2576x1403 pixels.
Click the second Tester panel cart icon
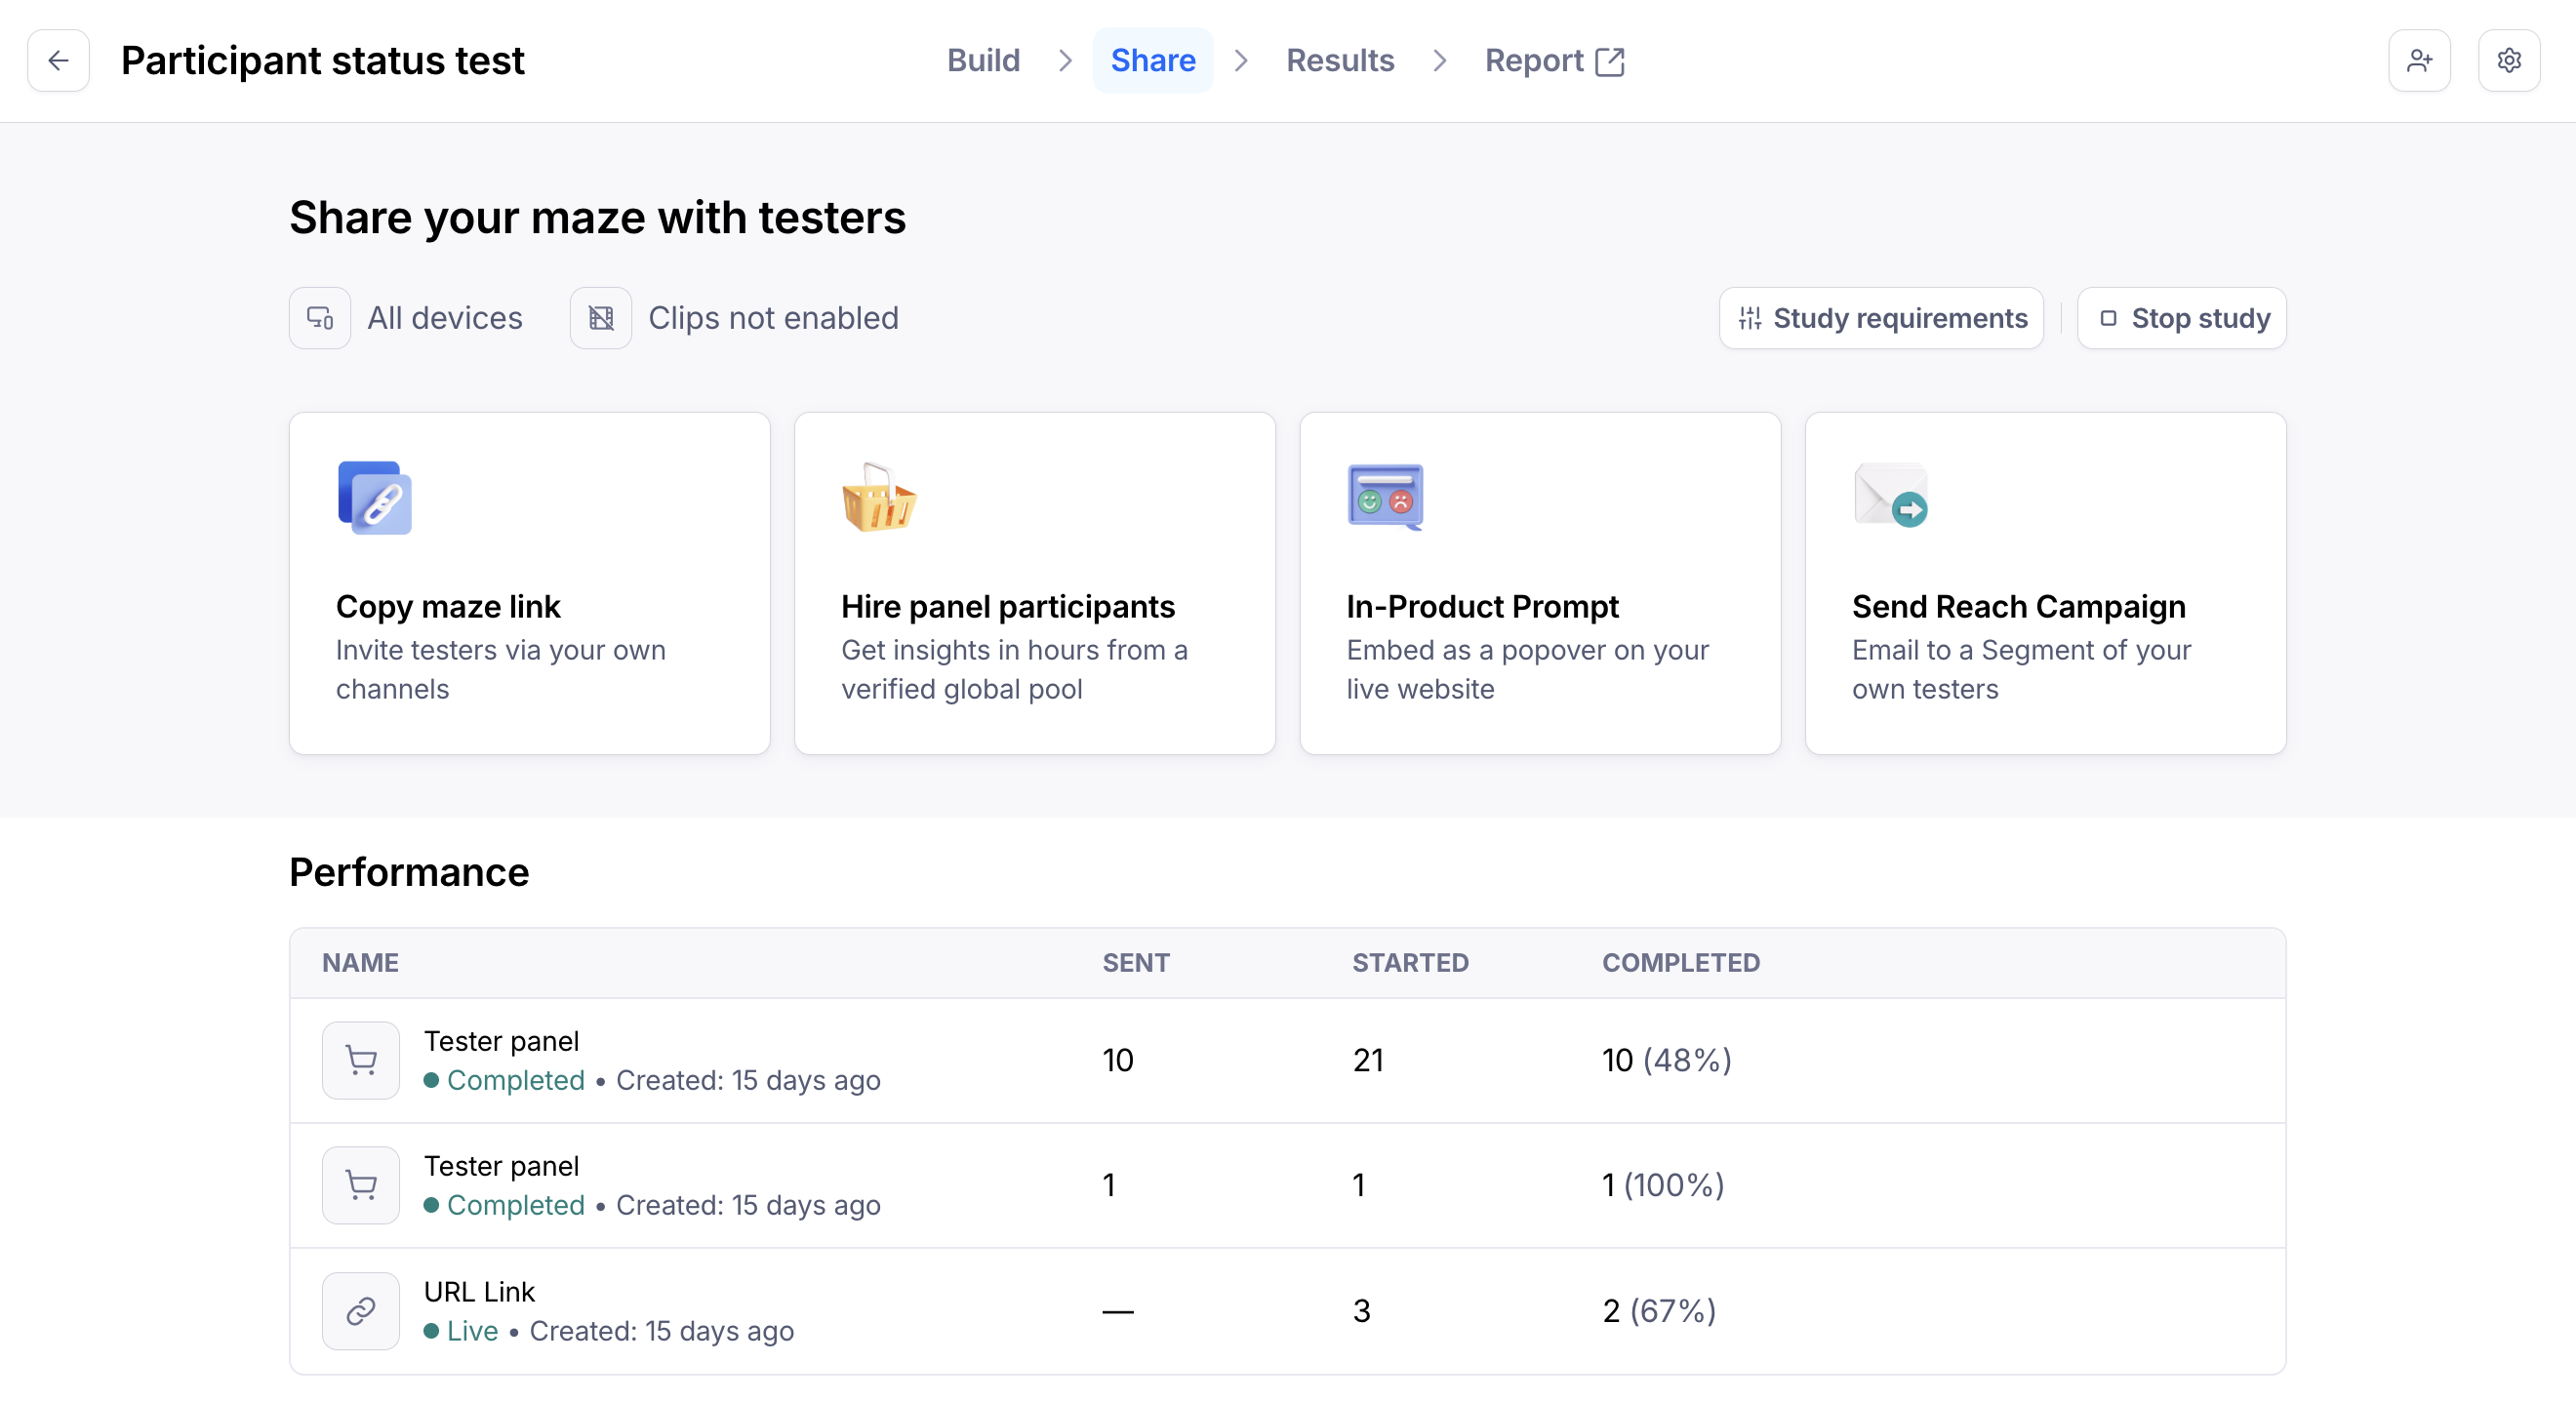[361, 1185]
